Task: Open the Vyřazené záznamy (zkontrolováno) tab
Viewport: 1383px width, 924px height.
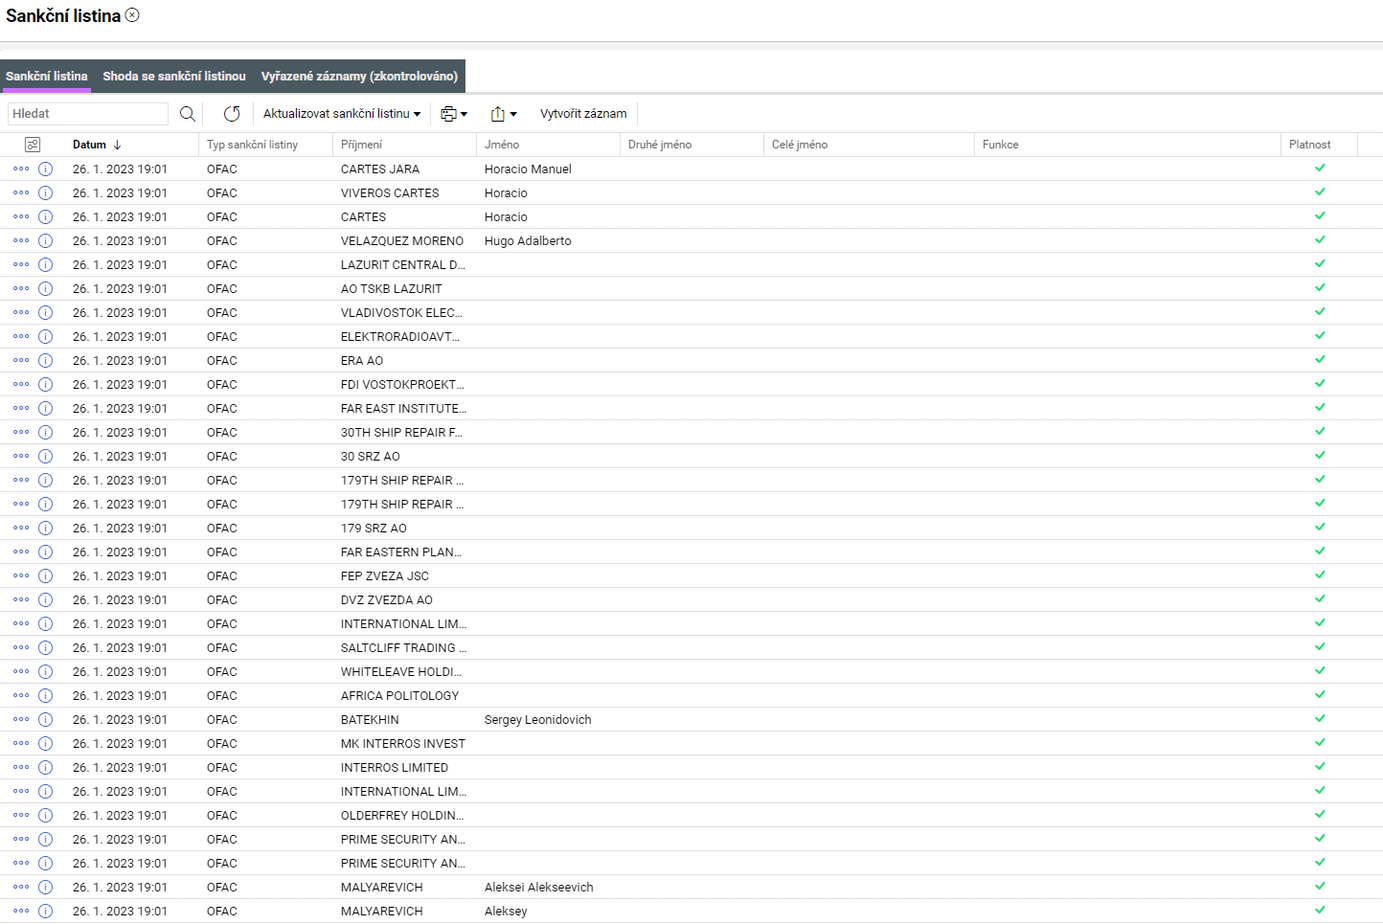Action: coord(360,76)
